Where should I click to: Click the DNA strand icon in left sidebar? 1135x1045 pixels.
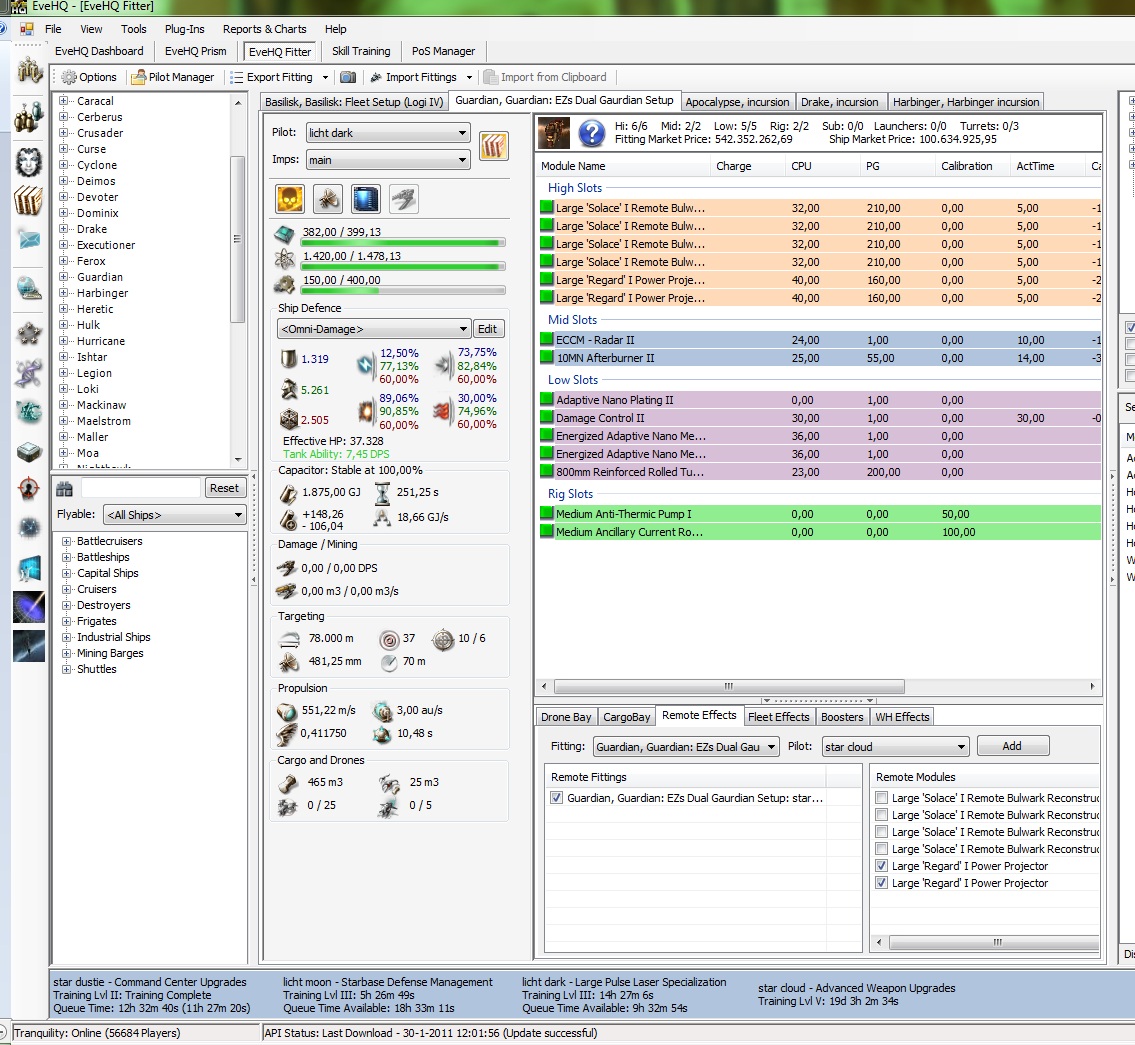[29, 373]
